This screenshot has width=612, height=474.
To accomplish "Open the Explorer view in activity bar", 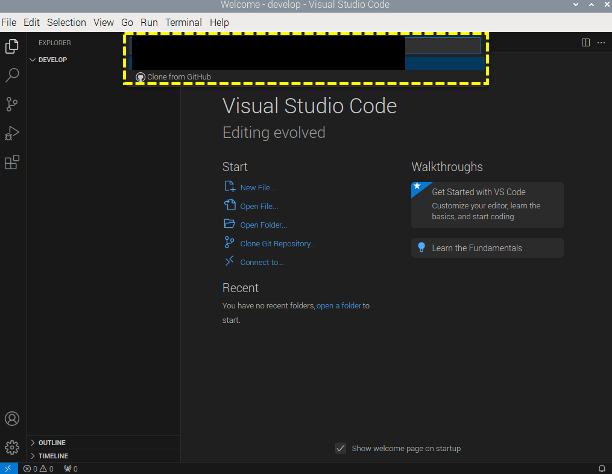I will tap(12, 46).
